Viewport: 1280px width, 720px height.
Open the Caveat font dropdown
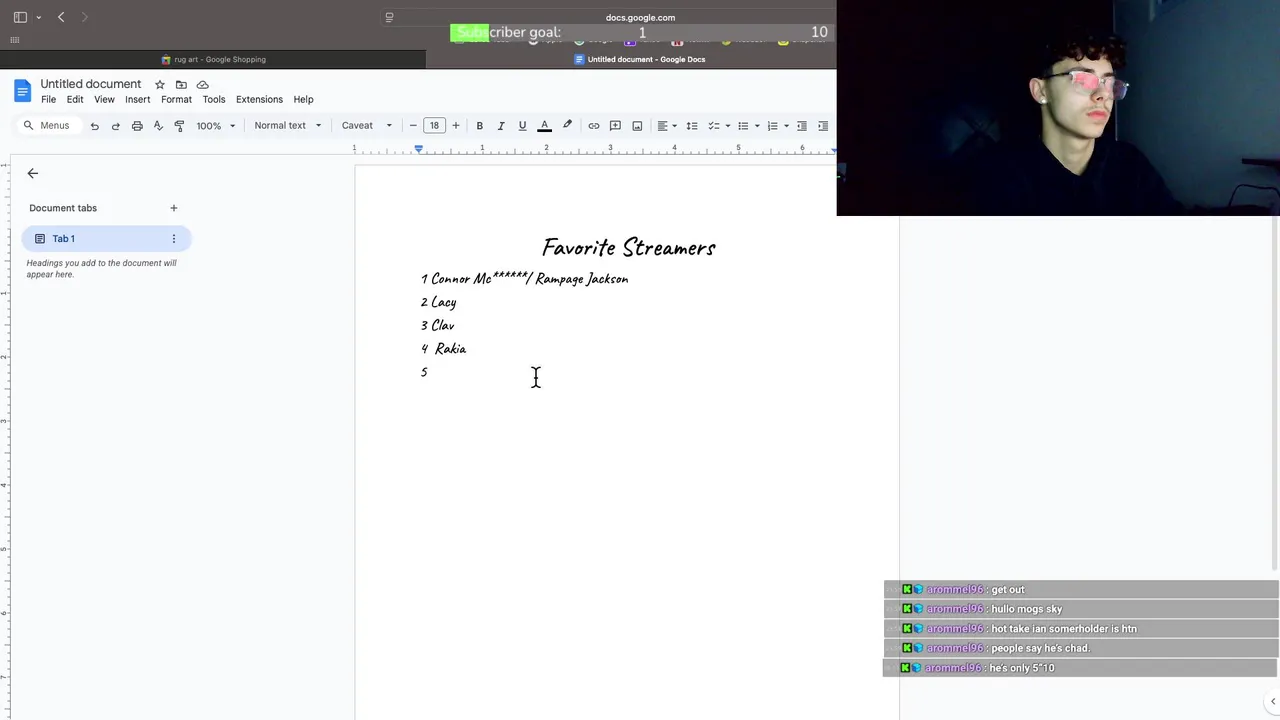(367, 126)
